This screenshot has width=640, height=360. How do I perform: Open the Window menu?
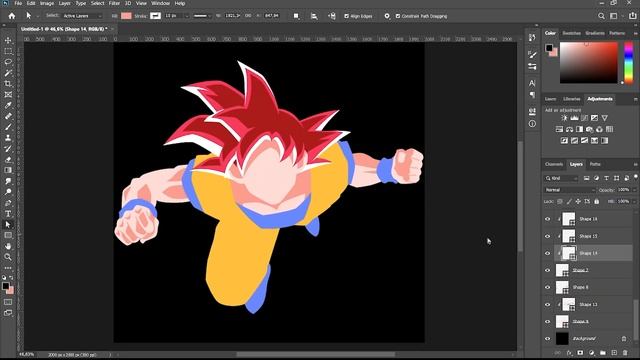(160, 3)
